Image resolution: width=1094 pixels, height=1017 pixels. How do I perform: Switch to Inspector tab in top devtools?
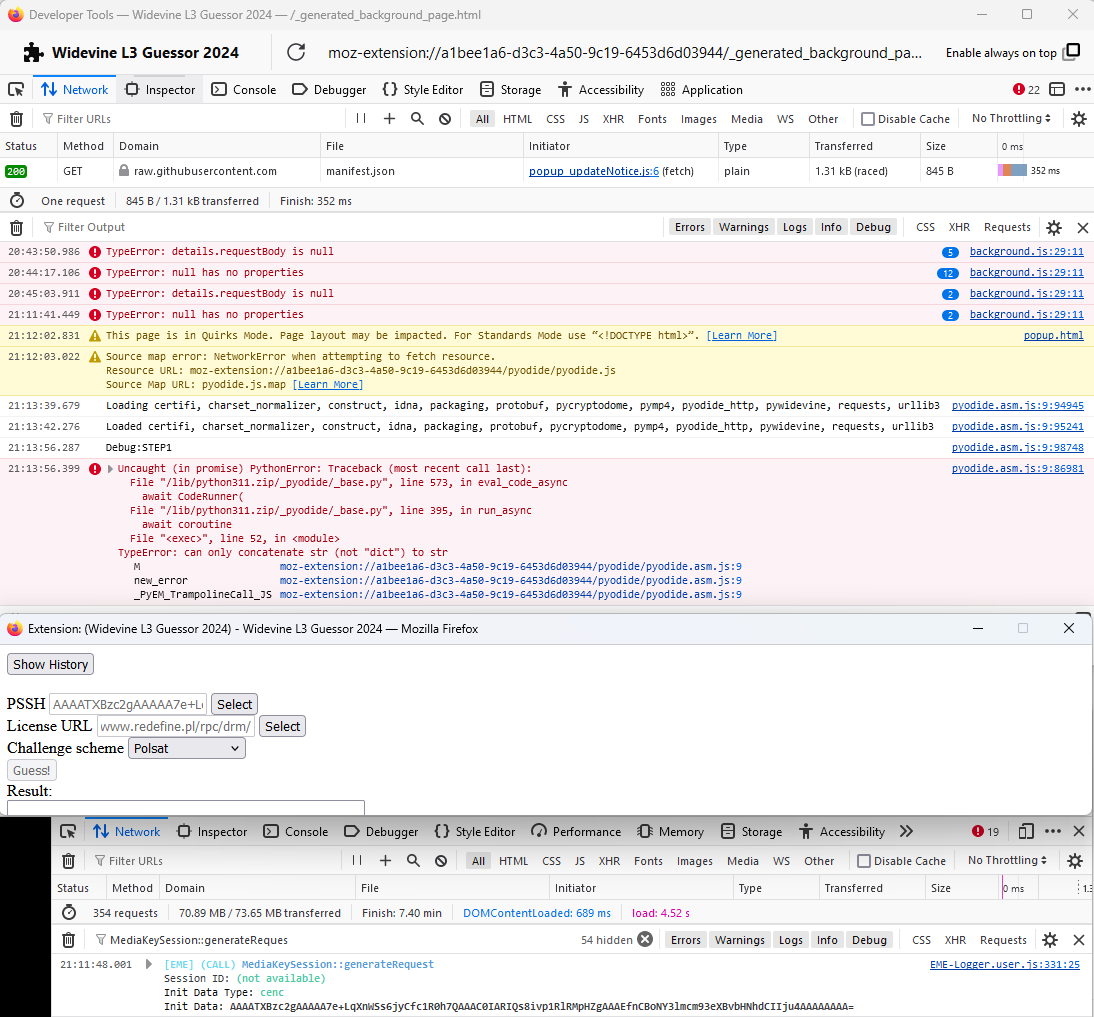160,89
